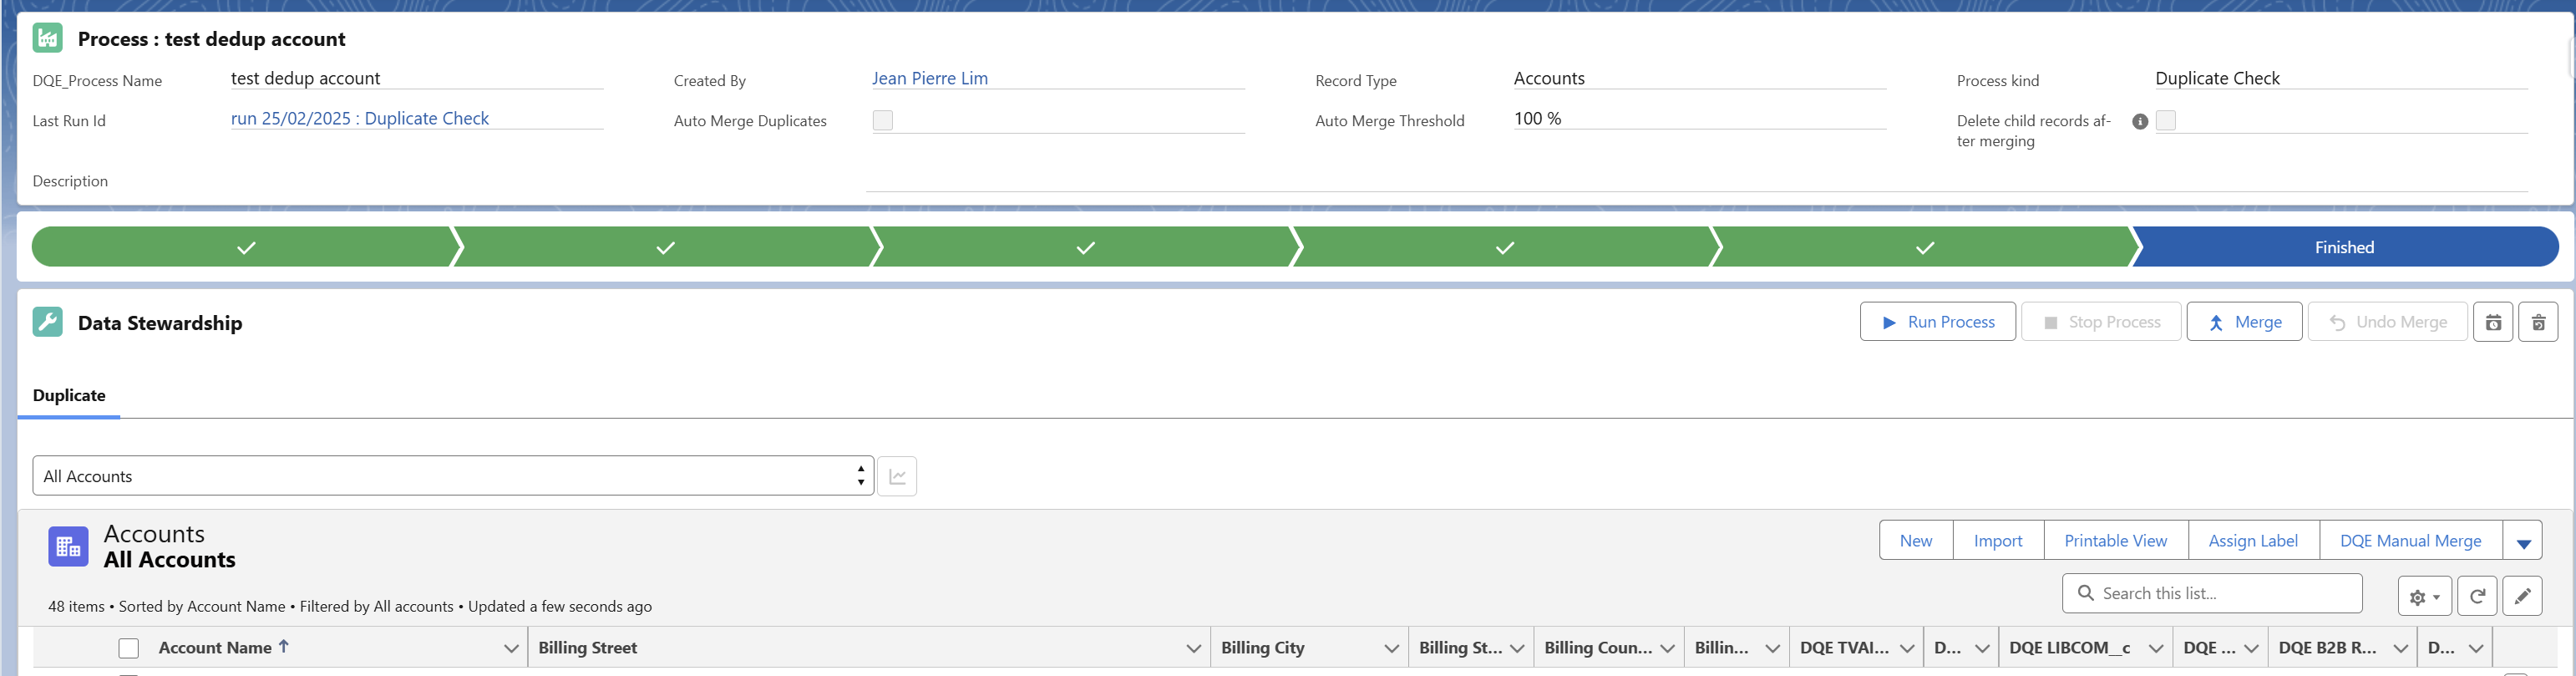Viewport: 2576px width, 676px height.
Task: Click the Account Name sort arrow
Action: tap(284, 646)
